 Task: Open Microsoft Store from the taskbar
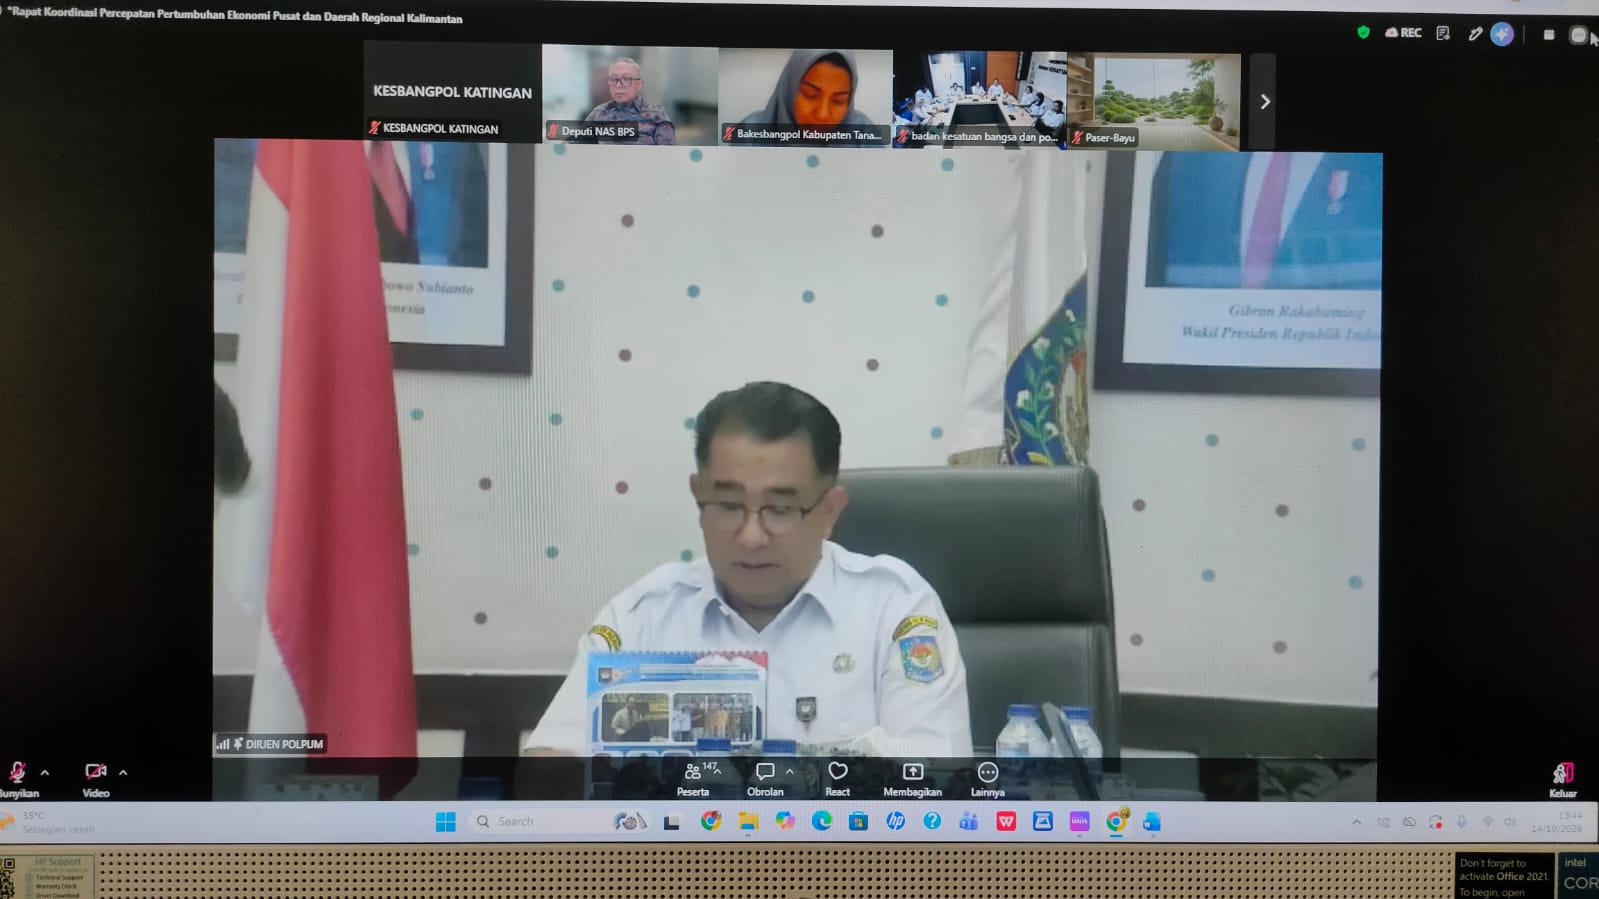pyautogui.click(x=858, y=822)
